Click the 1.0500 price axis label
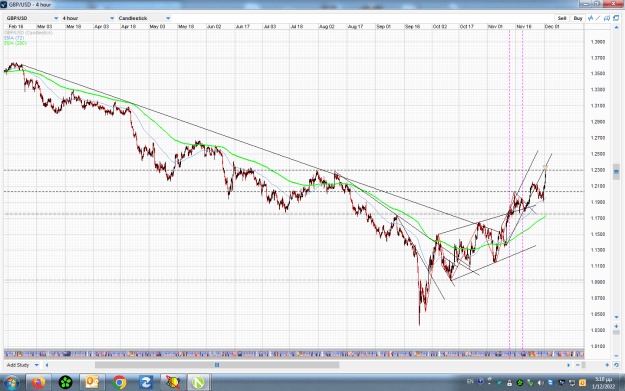Screen dimensions: 625x391 tap(598, 314)
